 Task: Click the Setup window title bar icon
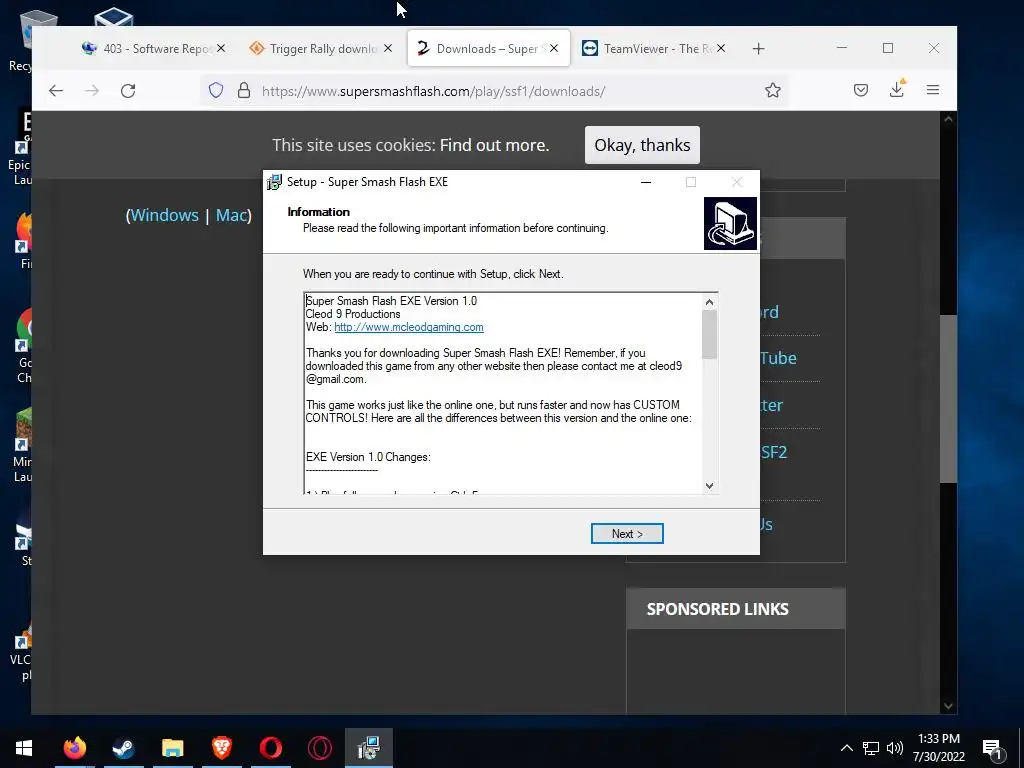[x=275, y=182]
